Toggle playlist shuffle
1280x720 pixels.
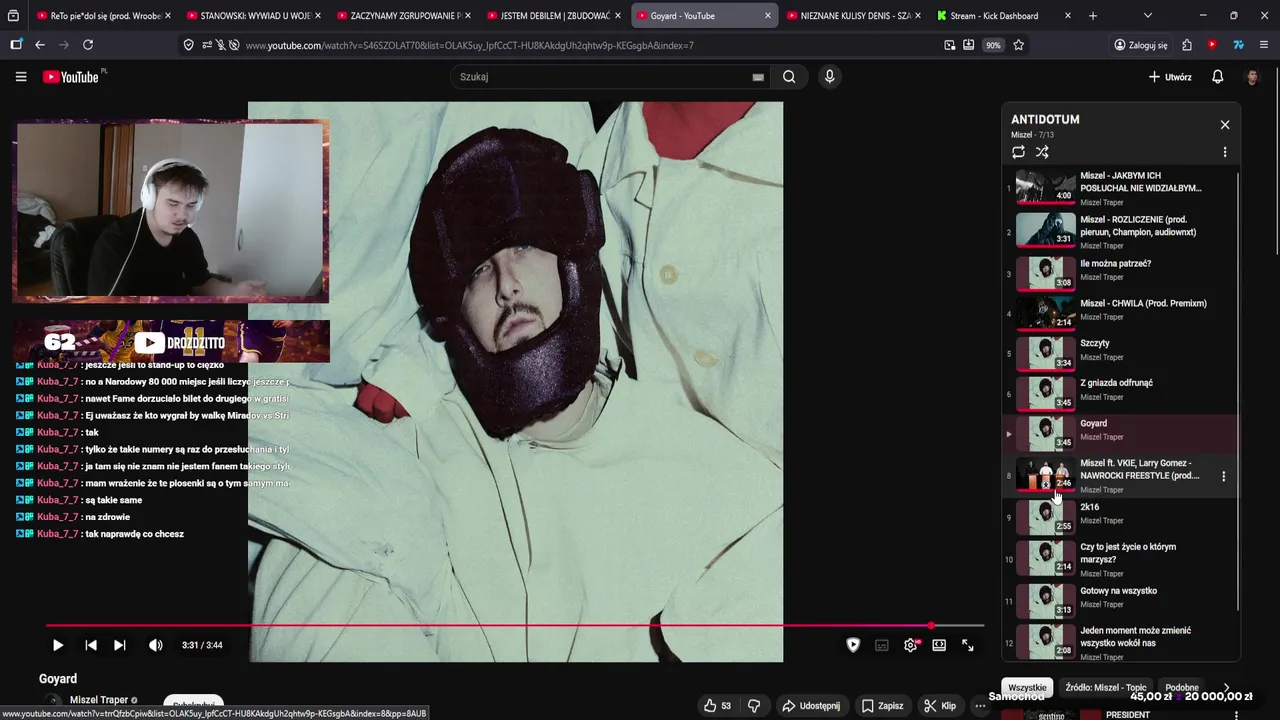pos(1042,152)
